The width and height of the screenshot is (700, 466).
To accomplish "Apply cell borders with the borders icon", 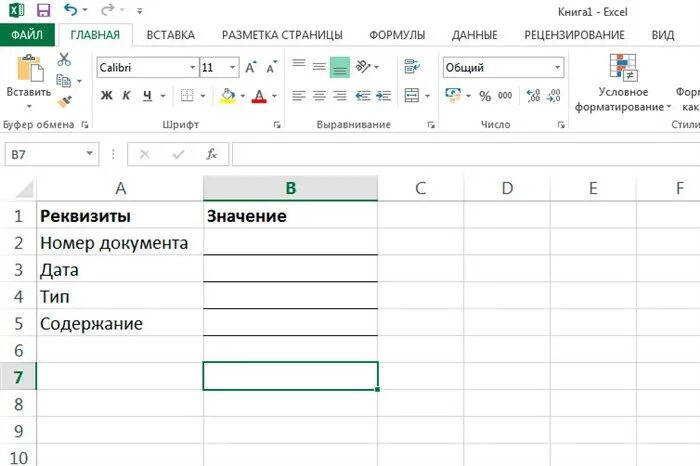I will pos(187,95).
